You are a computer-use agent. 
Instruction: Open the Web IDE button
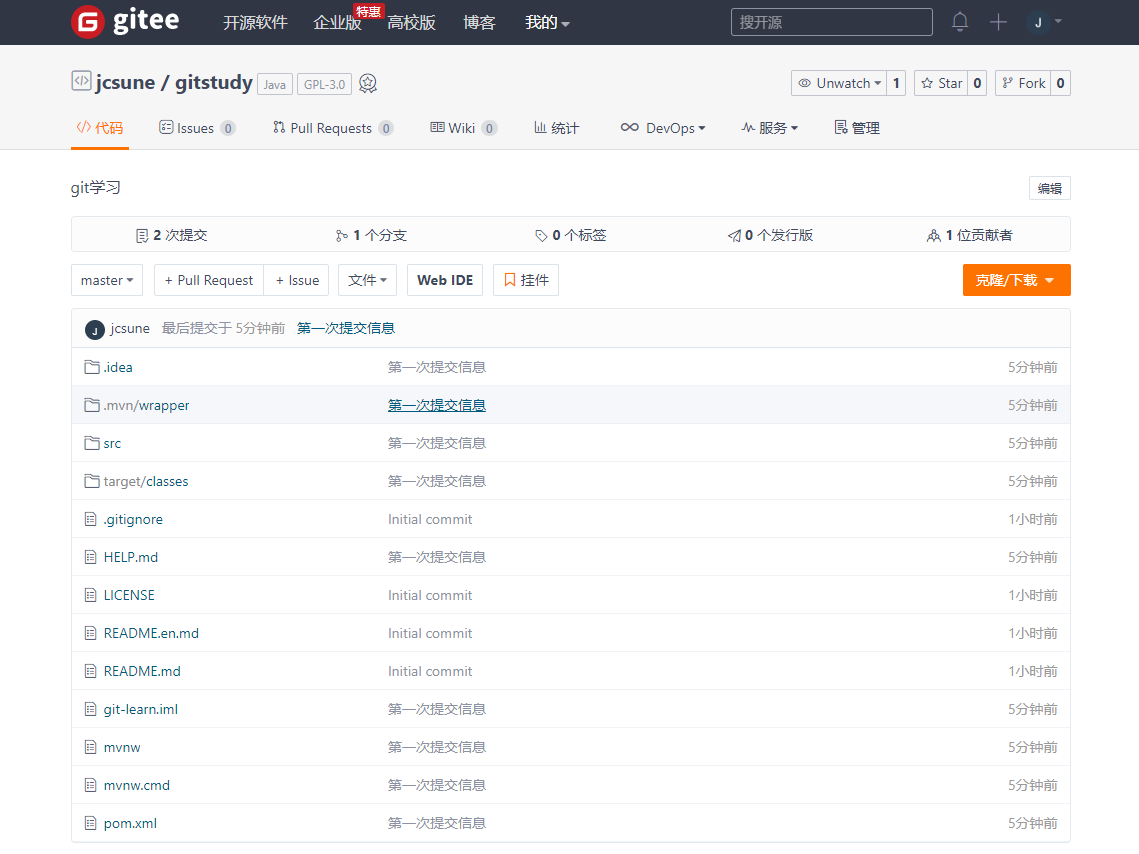[445, 280]
